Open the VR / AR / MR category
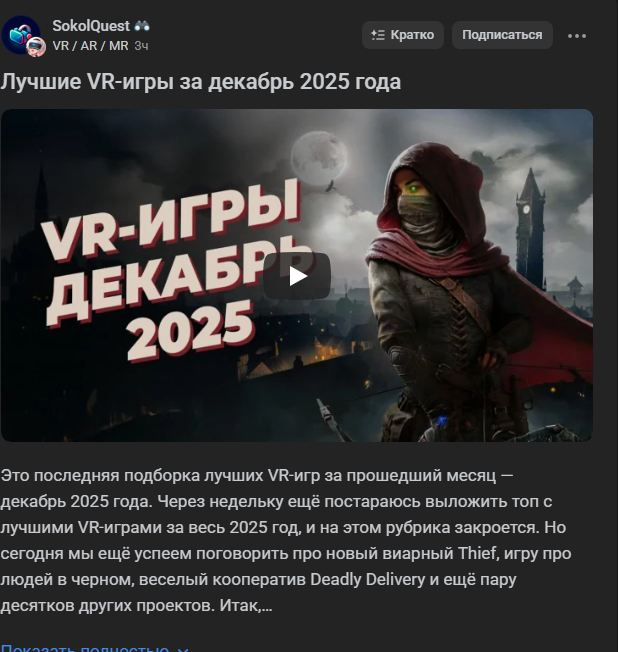 (90, 46)
